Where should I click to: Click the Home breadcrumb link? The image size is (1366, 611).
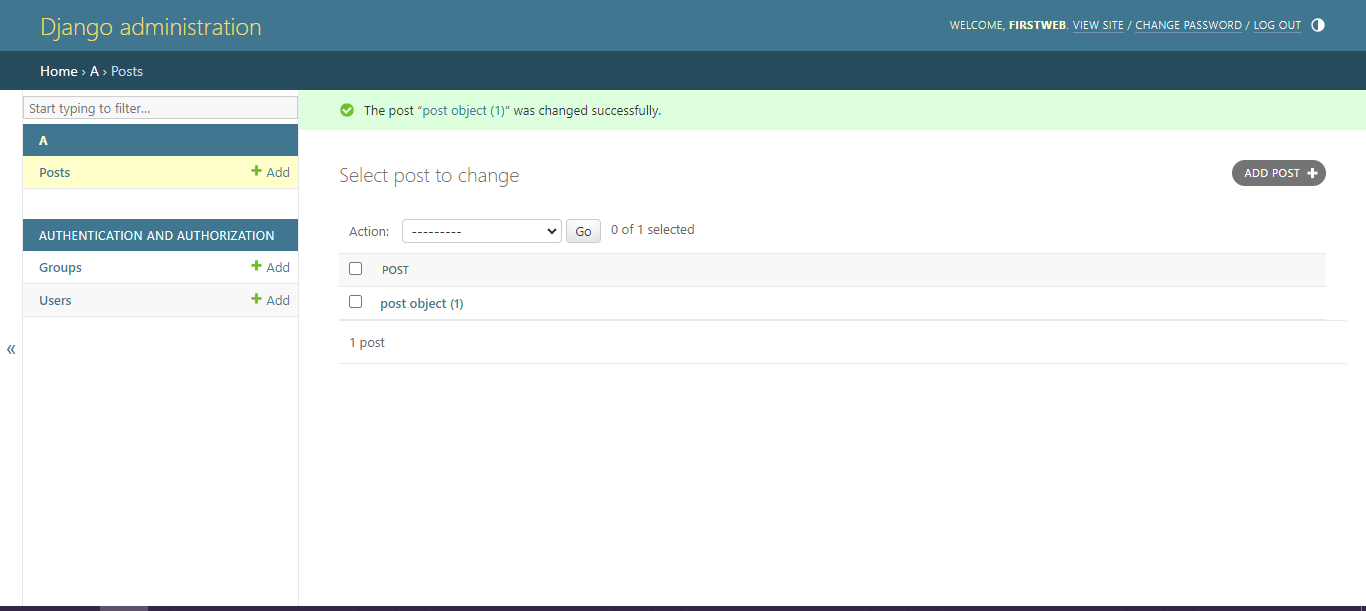(x=58, y=71)
